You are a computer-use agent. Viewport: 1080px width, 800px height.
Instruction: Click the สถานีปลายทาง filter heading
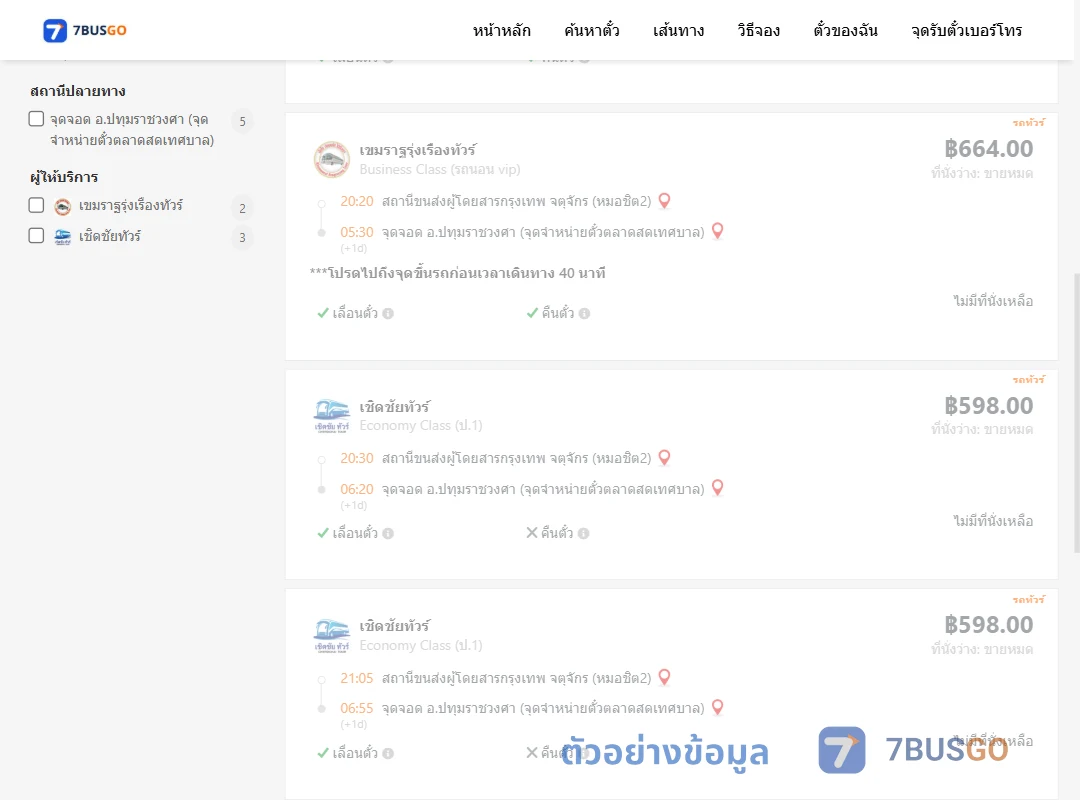click(x=78, y=91)
